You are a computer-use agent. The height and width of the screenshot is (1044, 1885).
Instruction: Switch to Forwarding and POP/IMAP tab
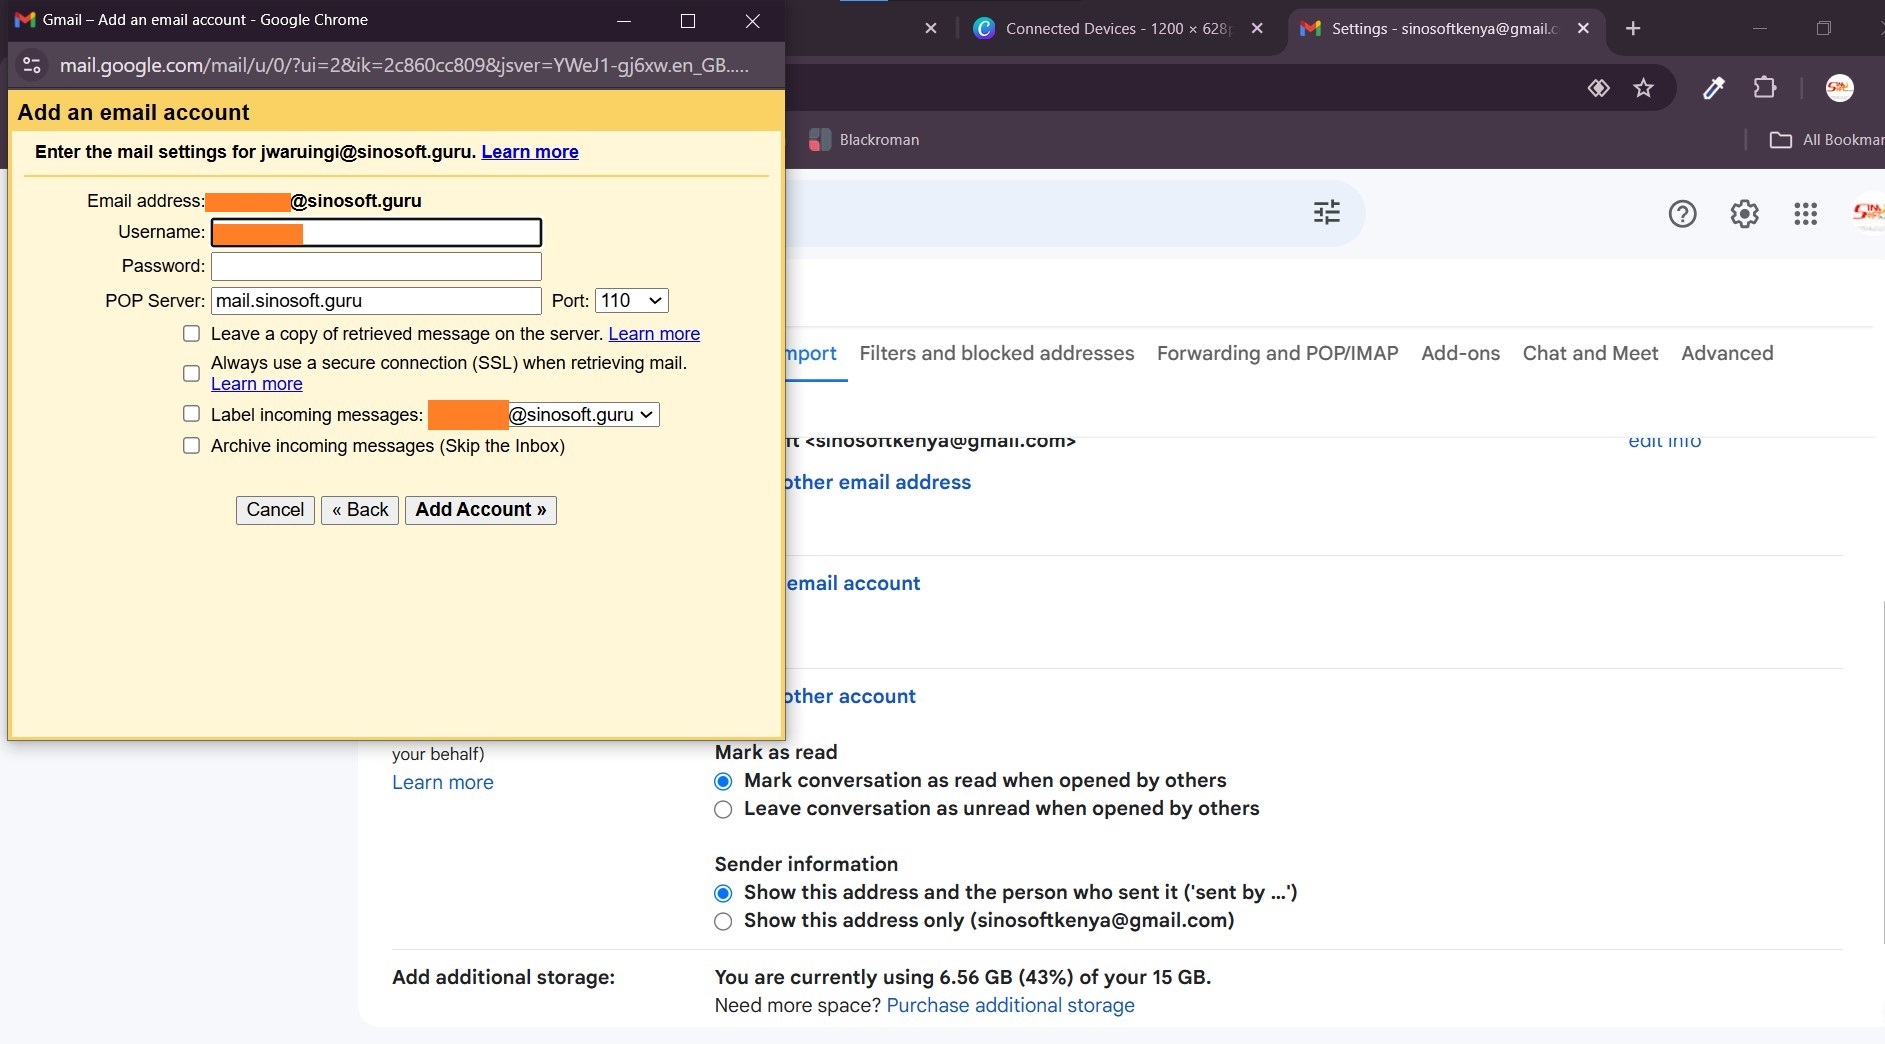pos(1277,353)
